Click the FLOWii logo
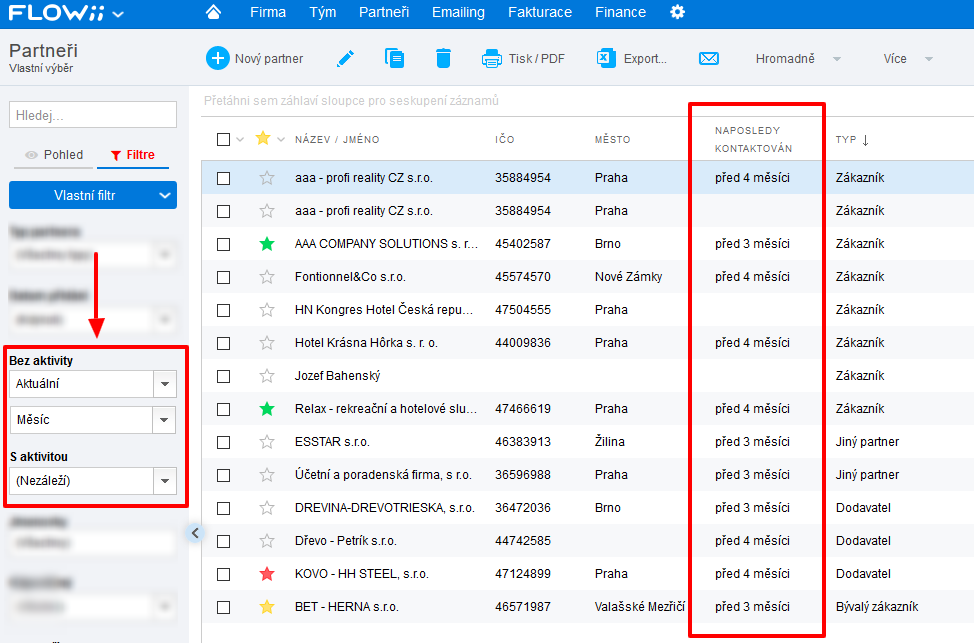This screenshot has width=974, height=643. click(56, 12)
